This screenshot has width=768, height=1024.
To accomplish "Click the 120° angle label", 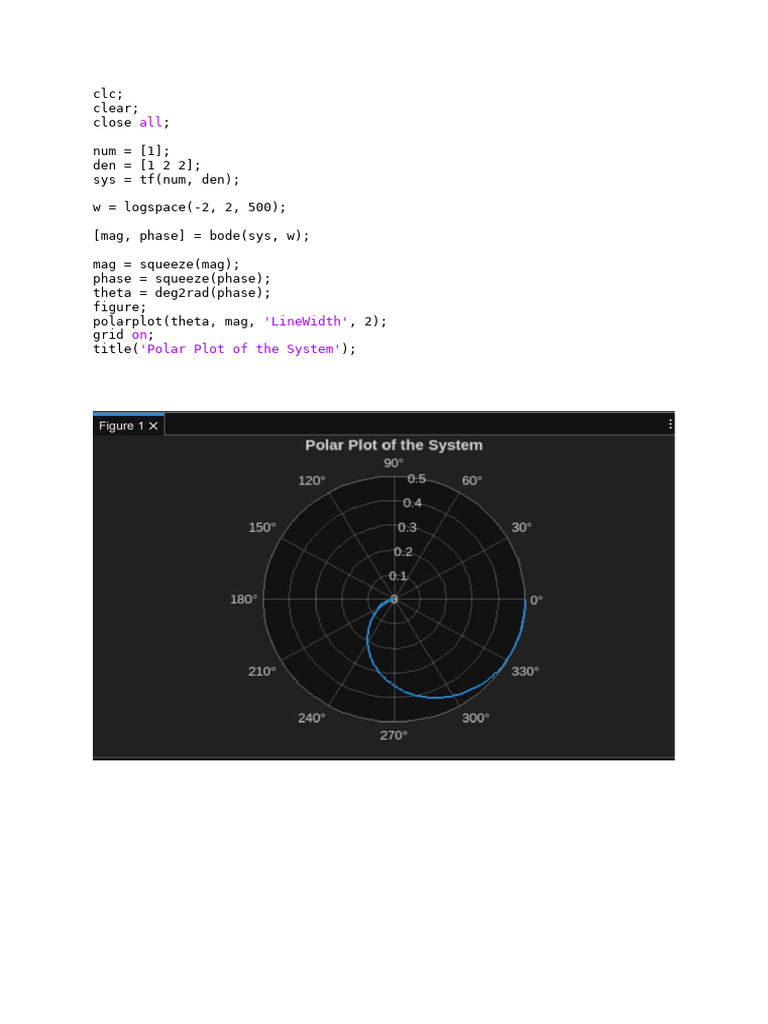I will pyautogui.click(x=312, y=481).
